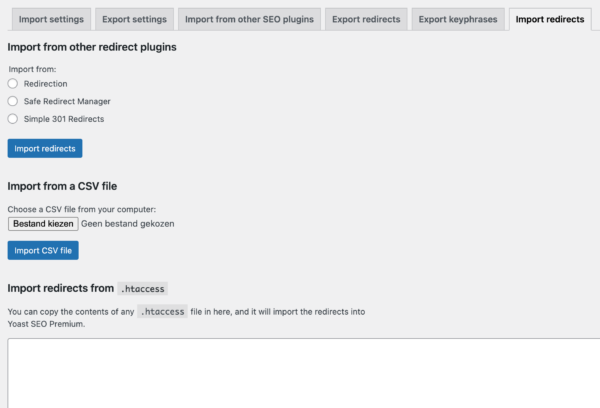Enable the Simple 301 Redirects radio button
This screenshot has height=408, width=600.
click(13, 119)
